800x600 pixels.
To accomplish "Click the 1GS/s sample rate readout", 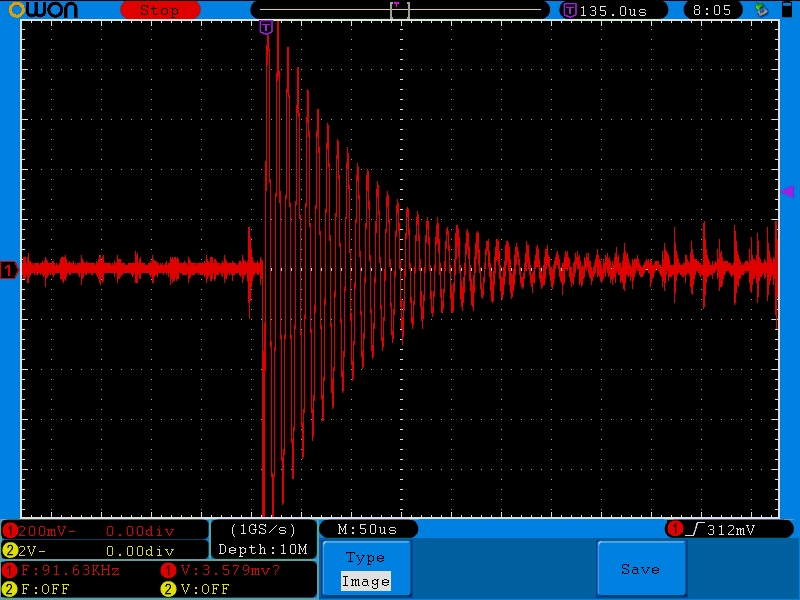I will [263, 530].
